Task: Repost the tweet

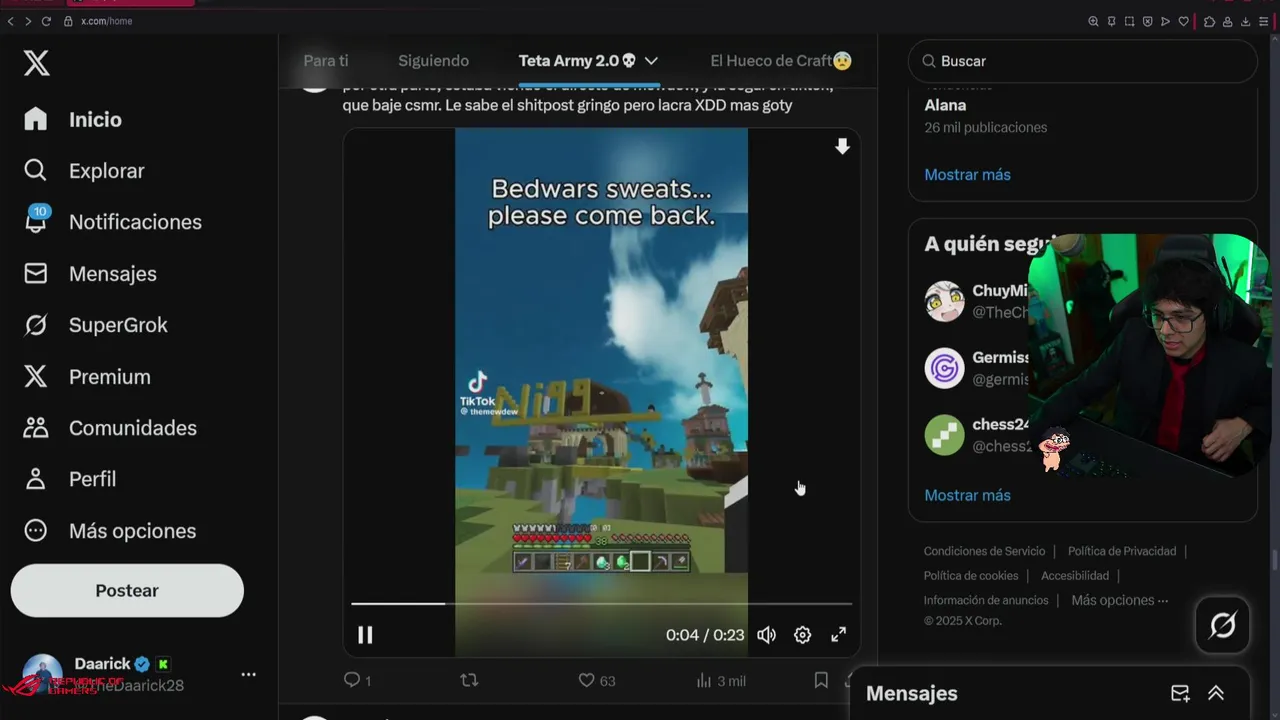Action: coord(469,680)
